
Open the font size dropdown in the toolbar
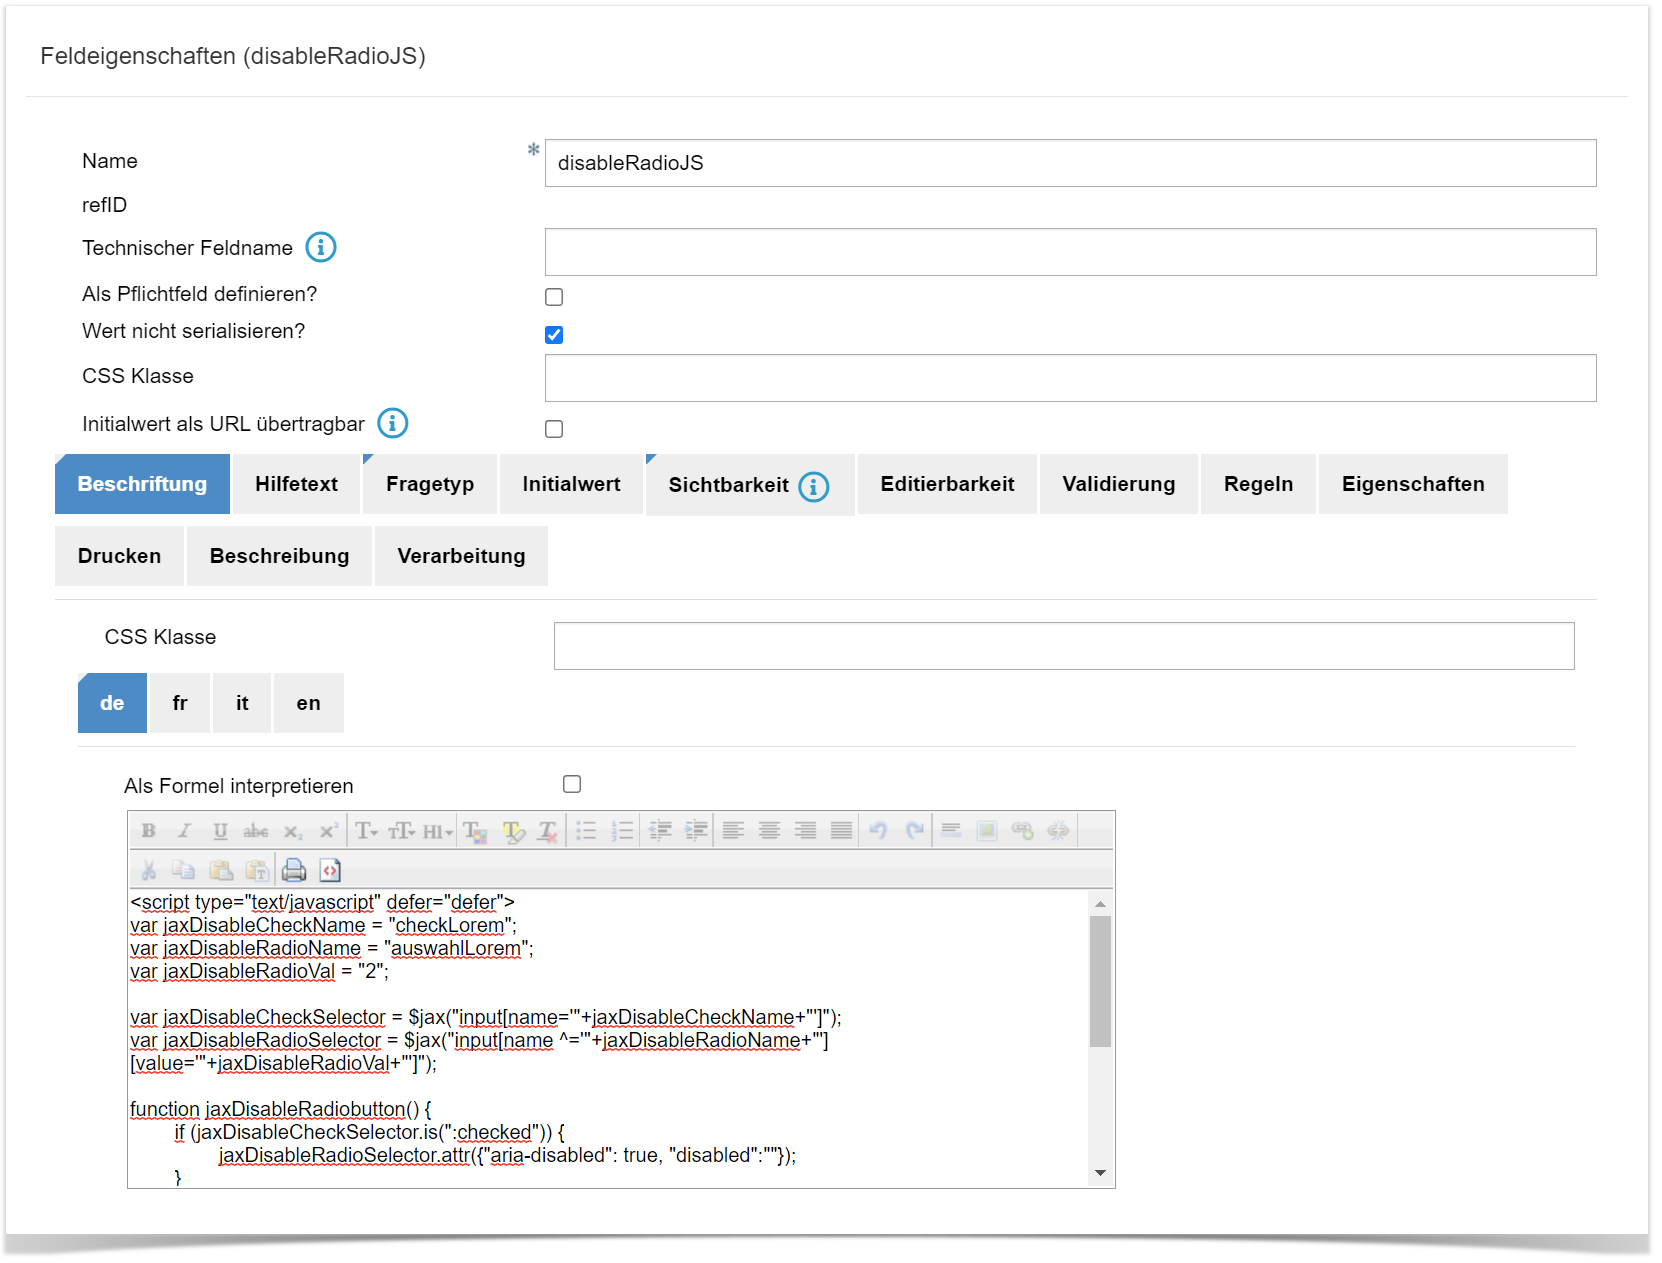pyautogui.click(x=402, y=831)
